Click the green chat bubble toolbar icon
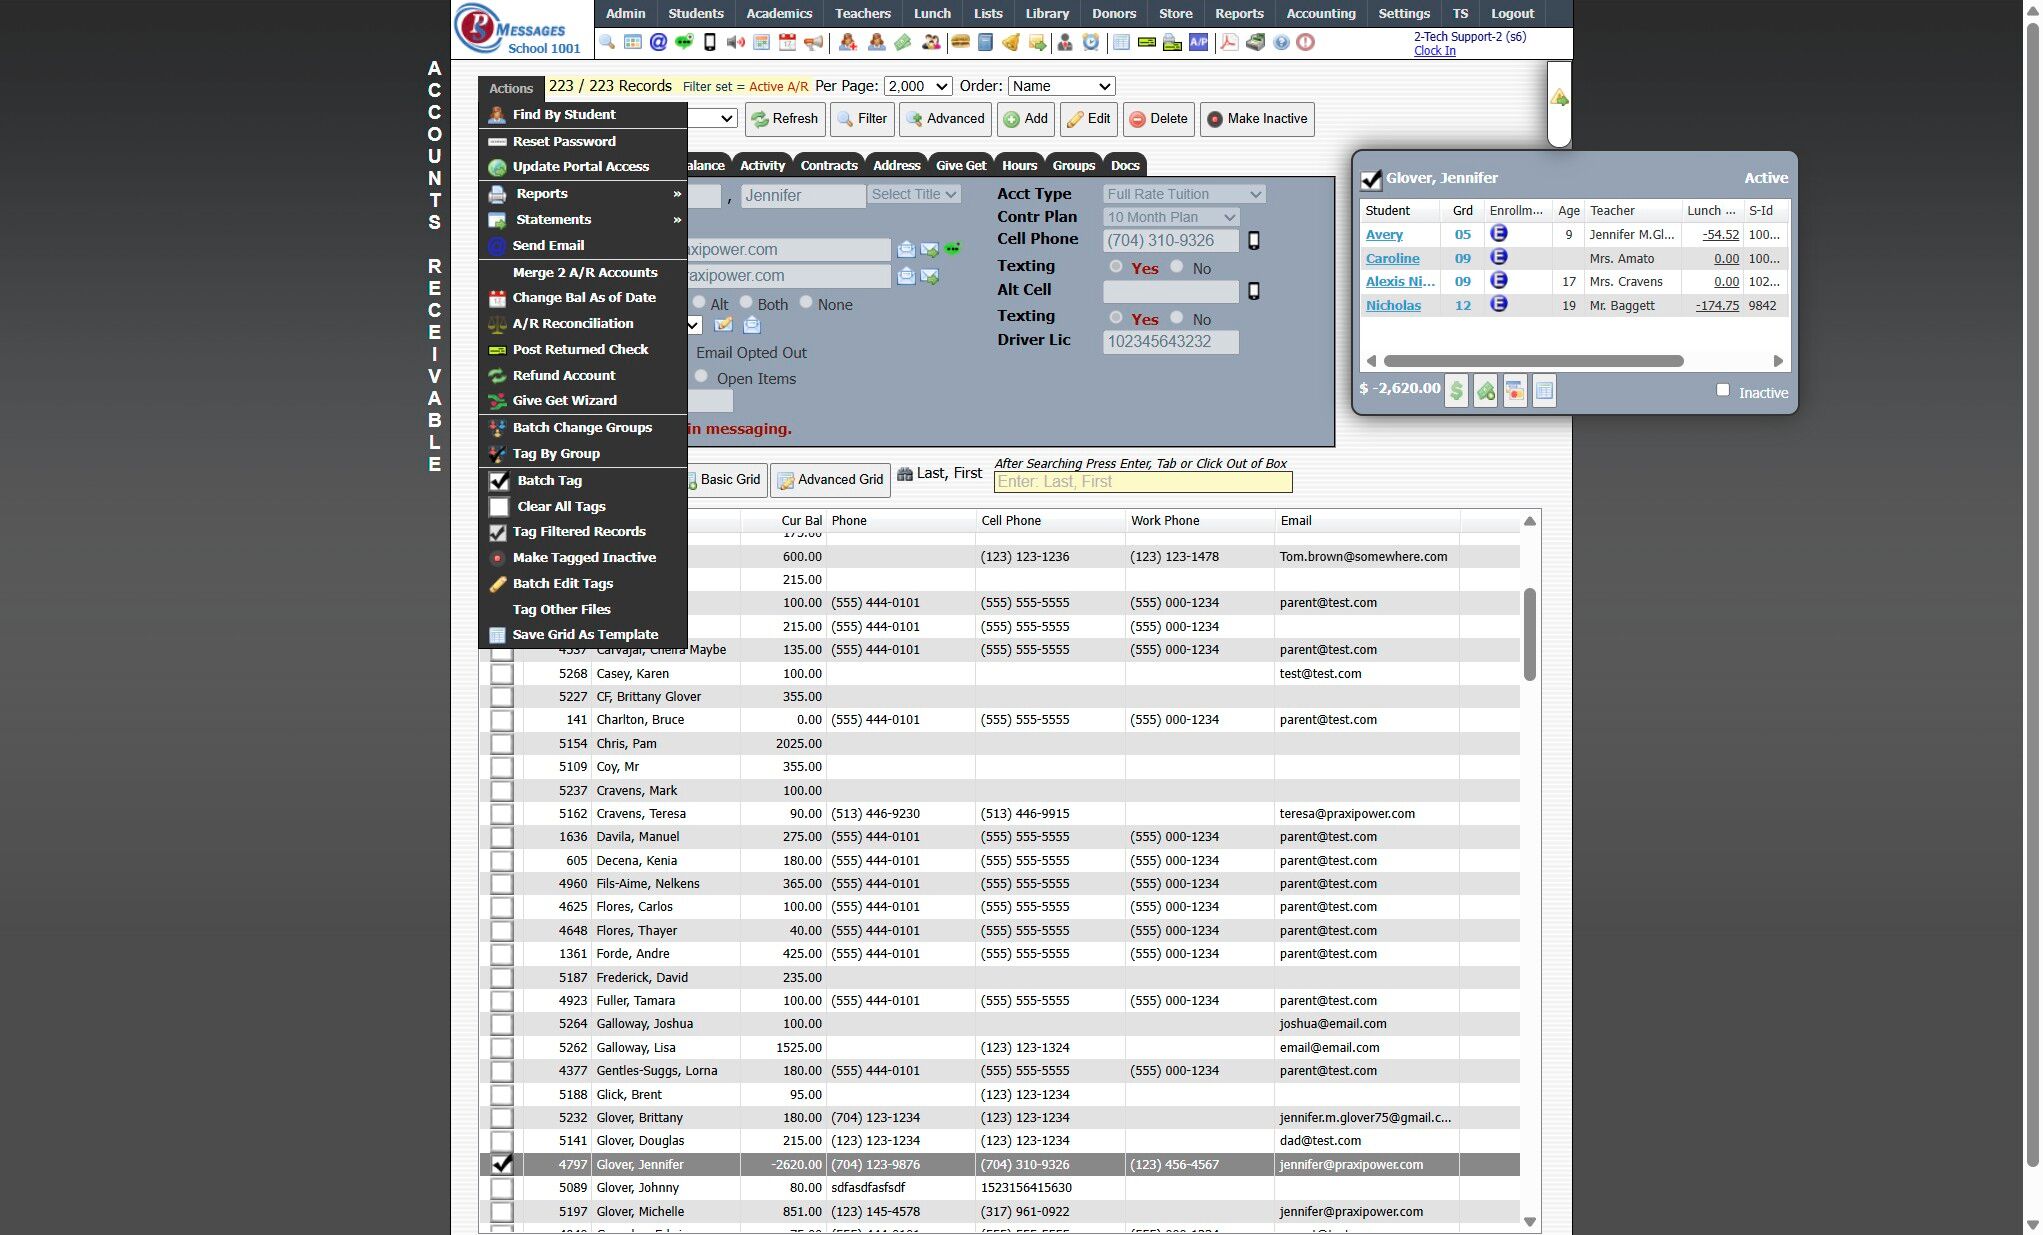This screenshot has width=2043, height=1235. coord(684,42)
